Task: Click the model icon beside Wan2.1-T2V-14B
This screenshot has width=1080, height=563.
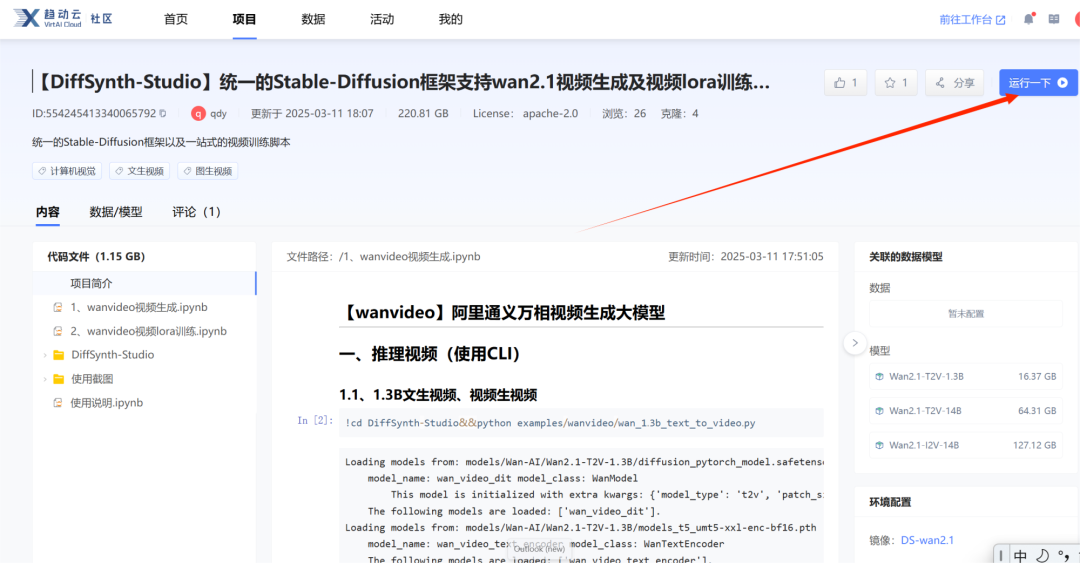Action: click(x=880, y=411)
